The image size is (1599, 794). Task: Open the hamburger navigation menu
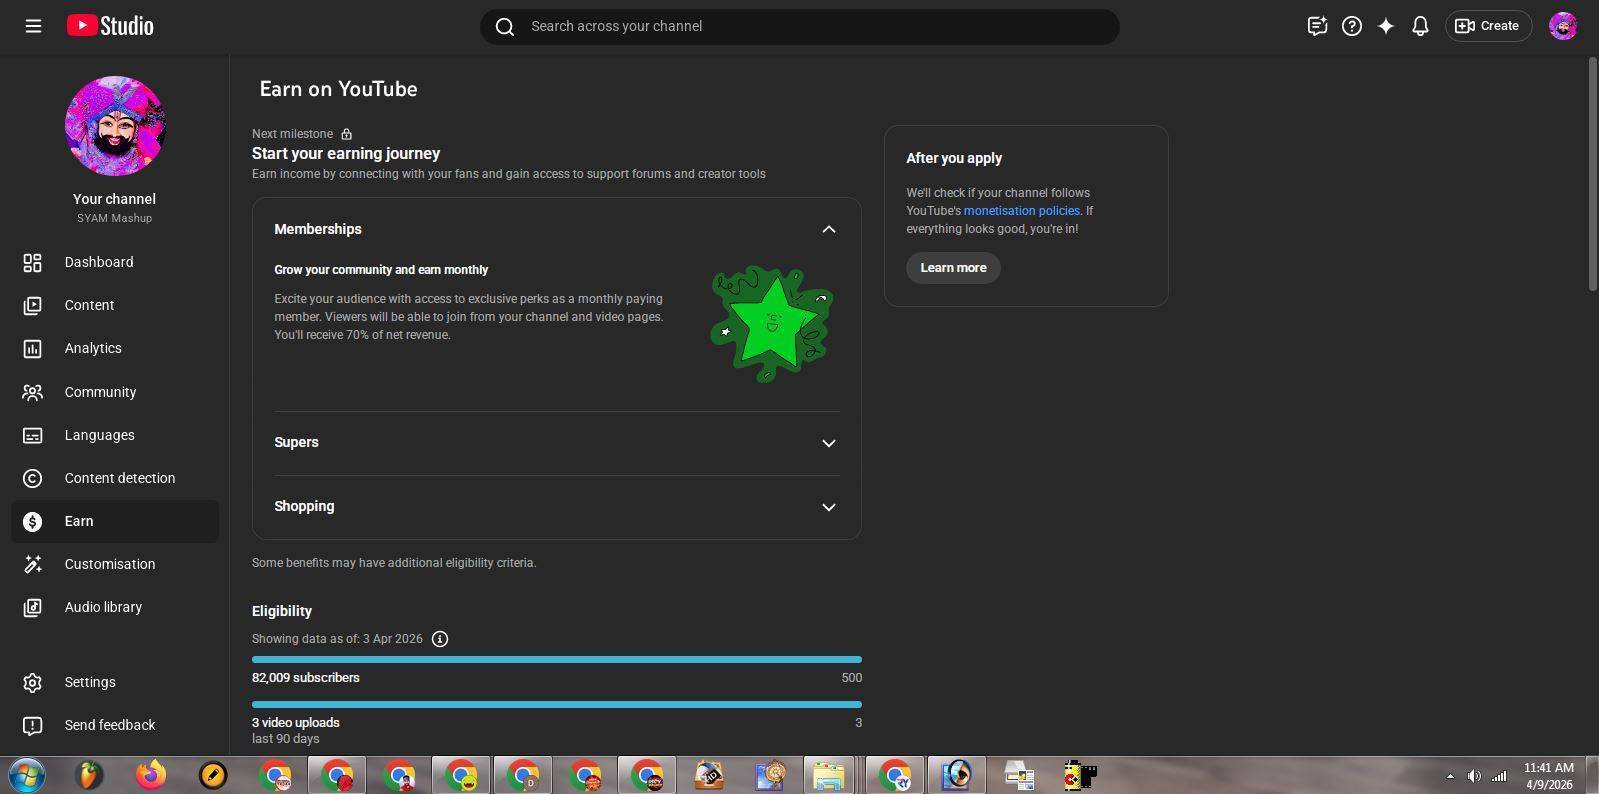[33, 26]
